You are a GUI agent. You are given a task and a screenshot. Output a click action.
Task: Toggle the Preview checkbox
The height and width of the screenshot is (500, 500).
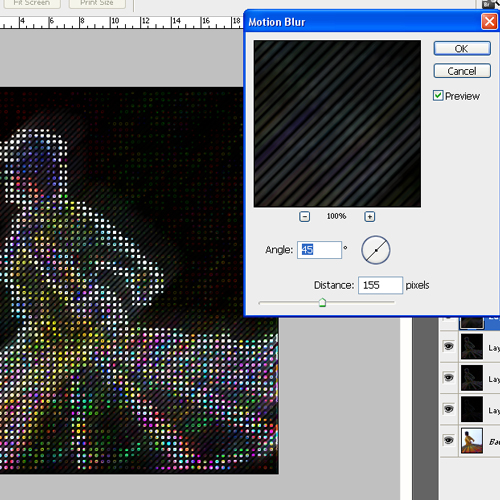[438, 96]
